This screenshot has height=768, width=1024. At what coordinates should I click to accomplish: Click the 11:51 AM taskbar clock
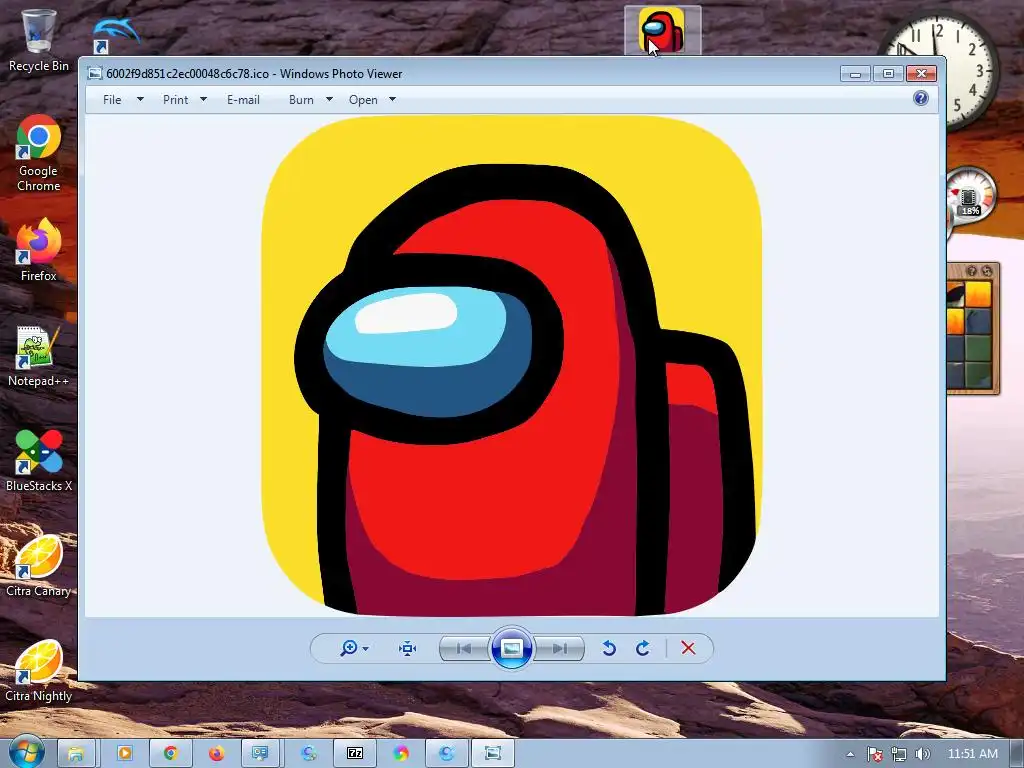pyautogui.click(x=972, y=754)
